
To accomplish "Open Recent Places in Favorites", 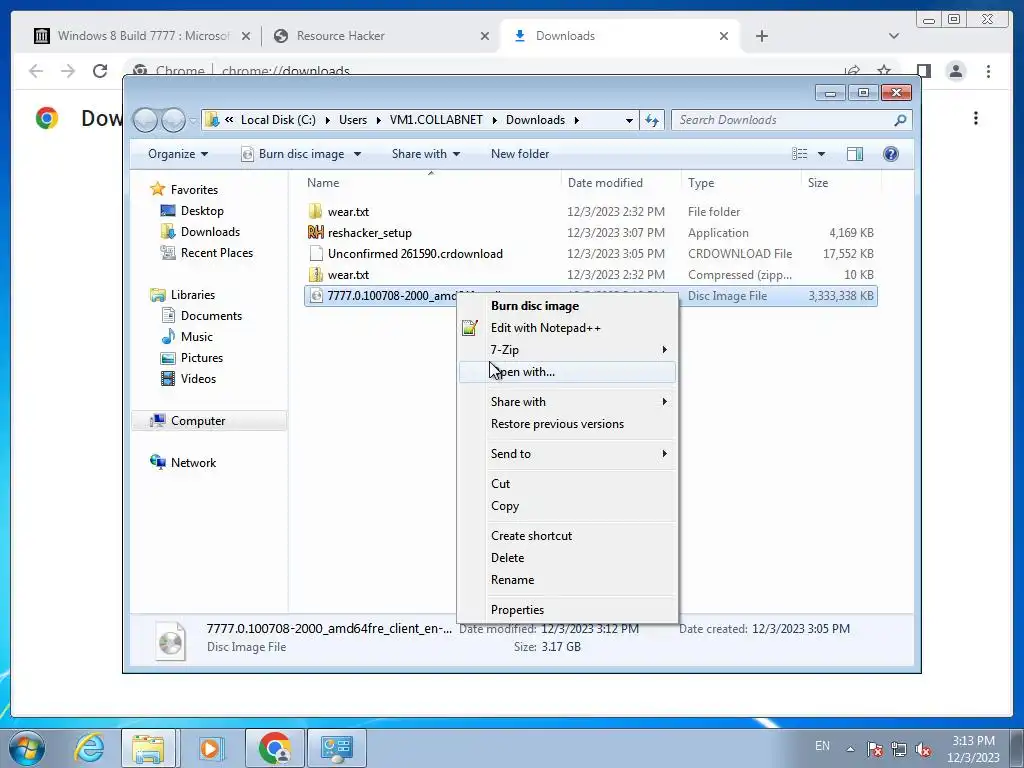I will 216,253.
